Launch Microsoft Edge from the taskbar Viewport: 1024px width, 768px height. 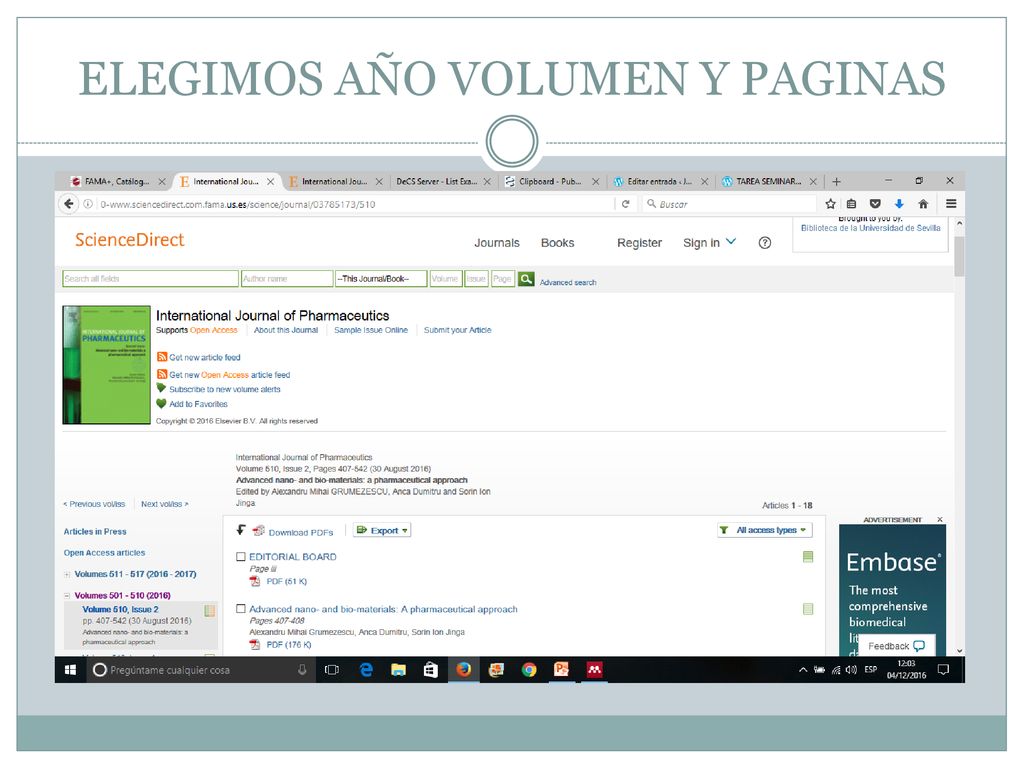coord(366,669)
